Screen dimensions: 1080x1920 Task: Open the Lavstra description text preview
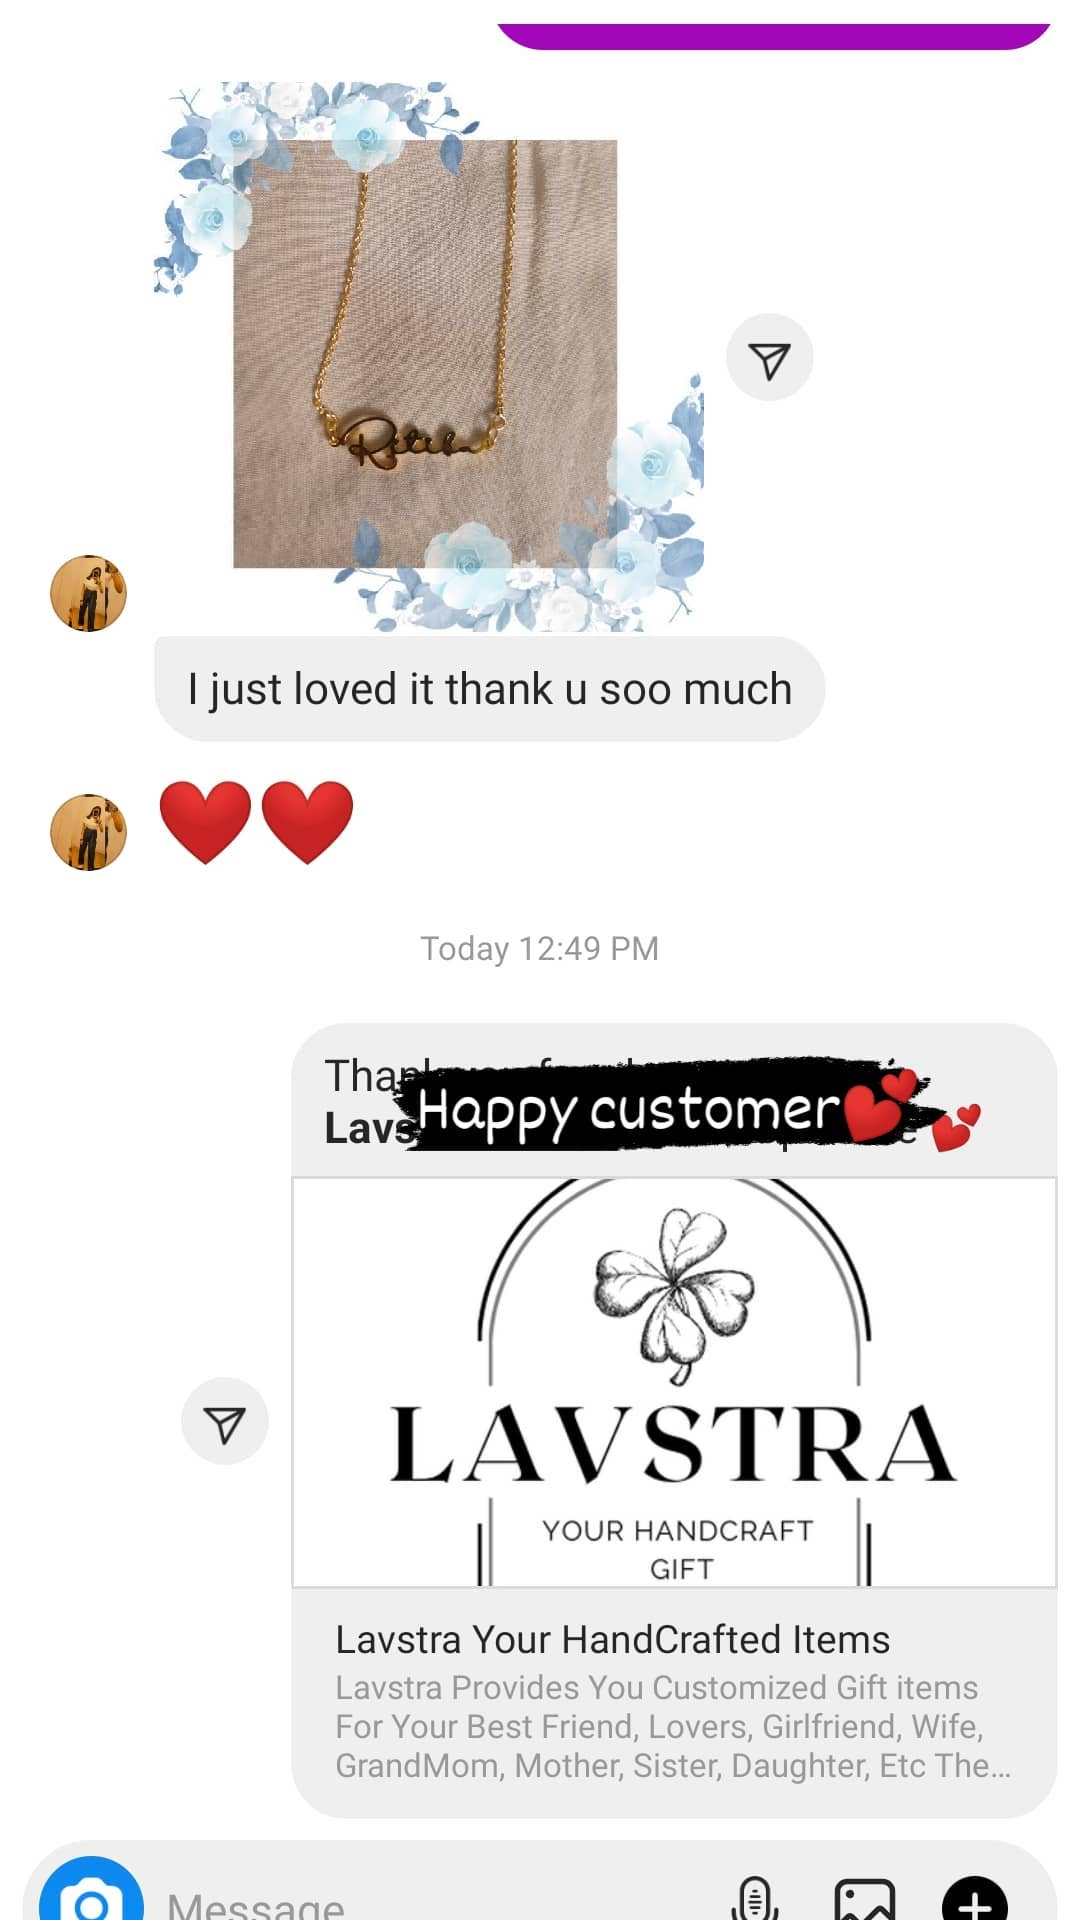672,1726
